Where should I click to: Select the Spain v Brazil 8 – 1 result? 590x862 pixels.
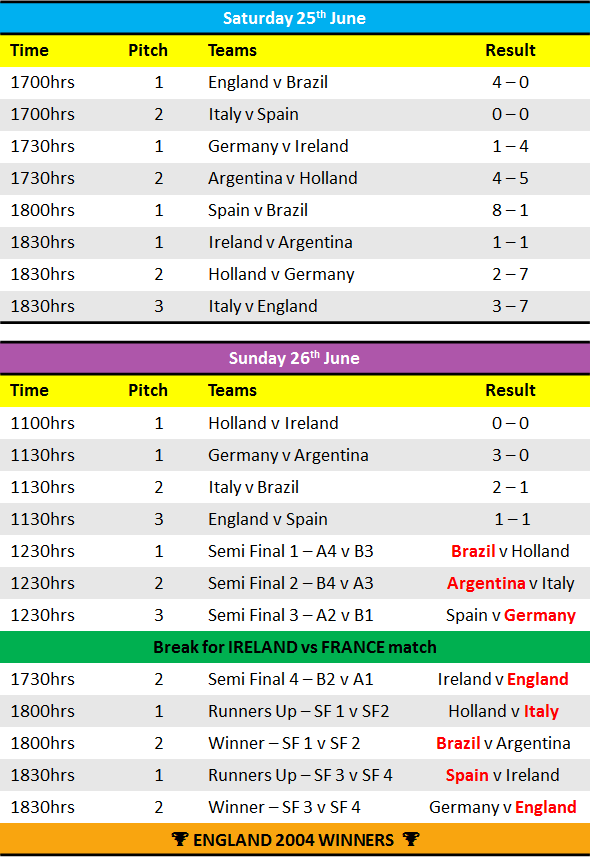510,211
